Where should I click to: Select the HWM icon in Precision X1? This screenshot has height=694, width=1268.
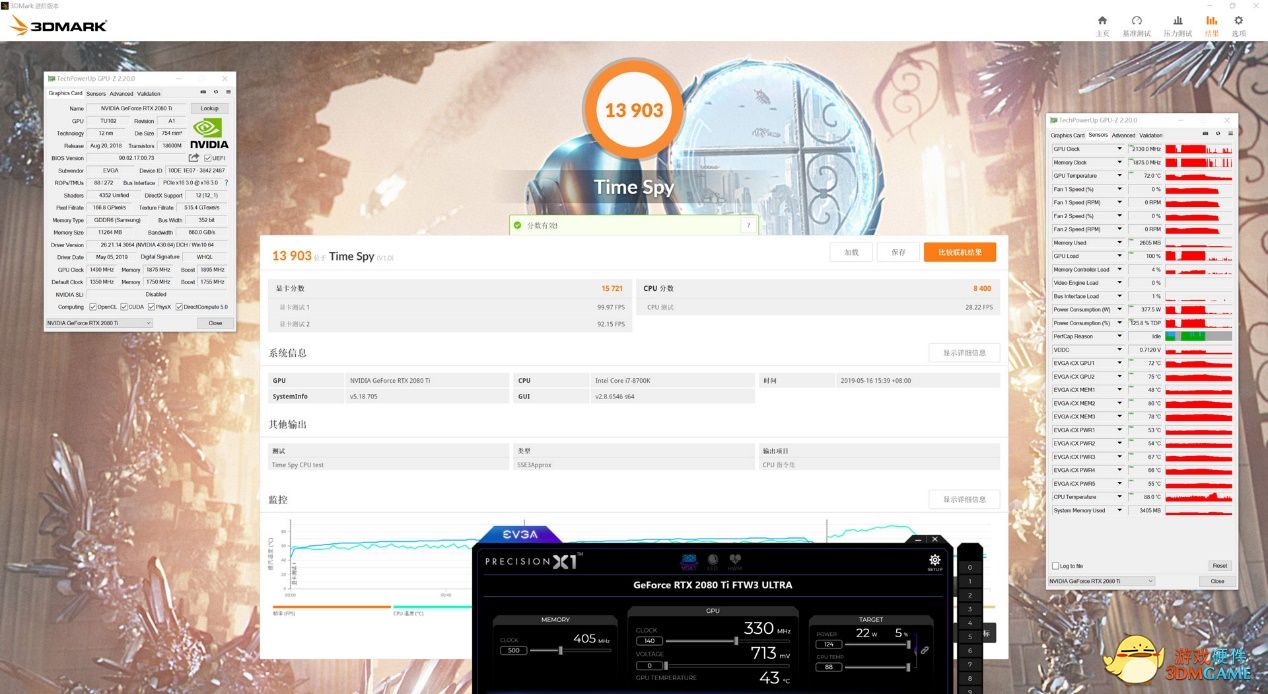point(735,561)
